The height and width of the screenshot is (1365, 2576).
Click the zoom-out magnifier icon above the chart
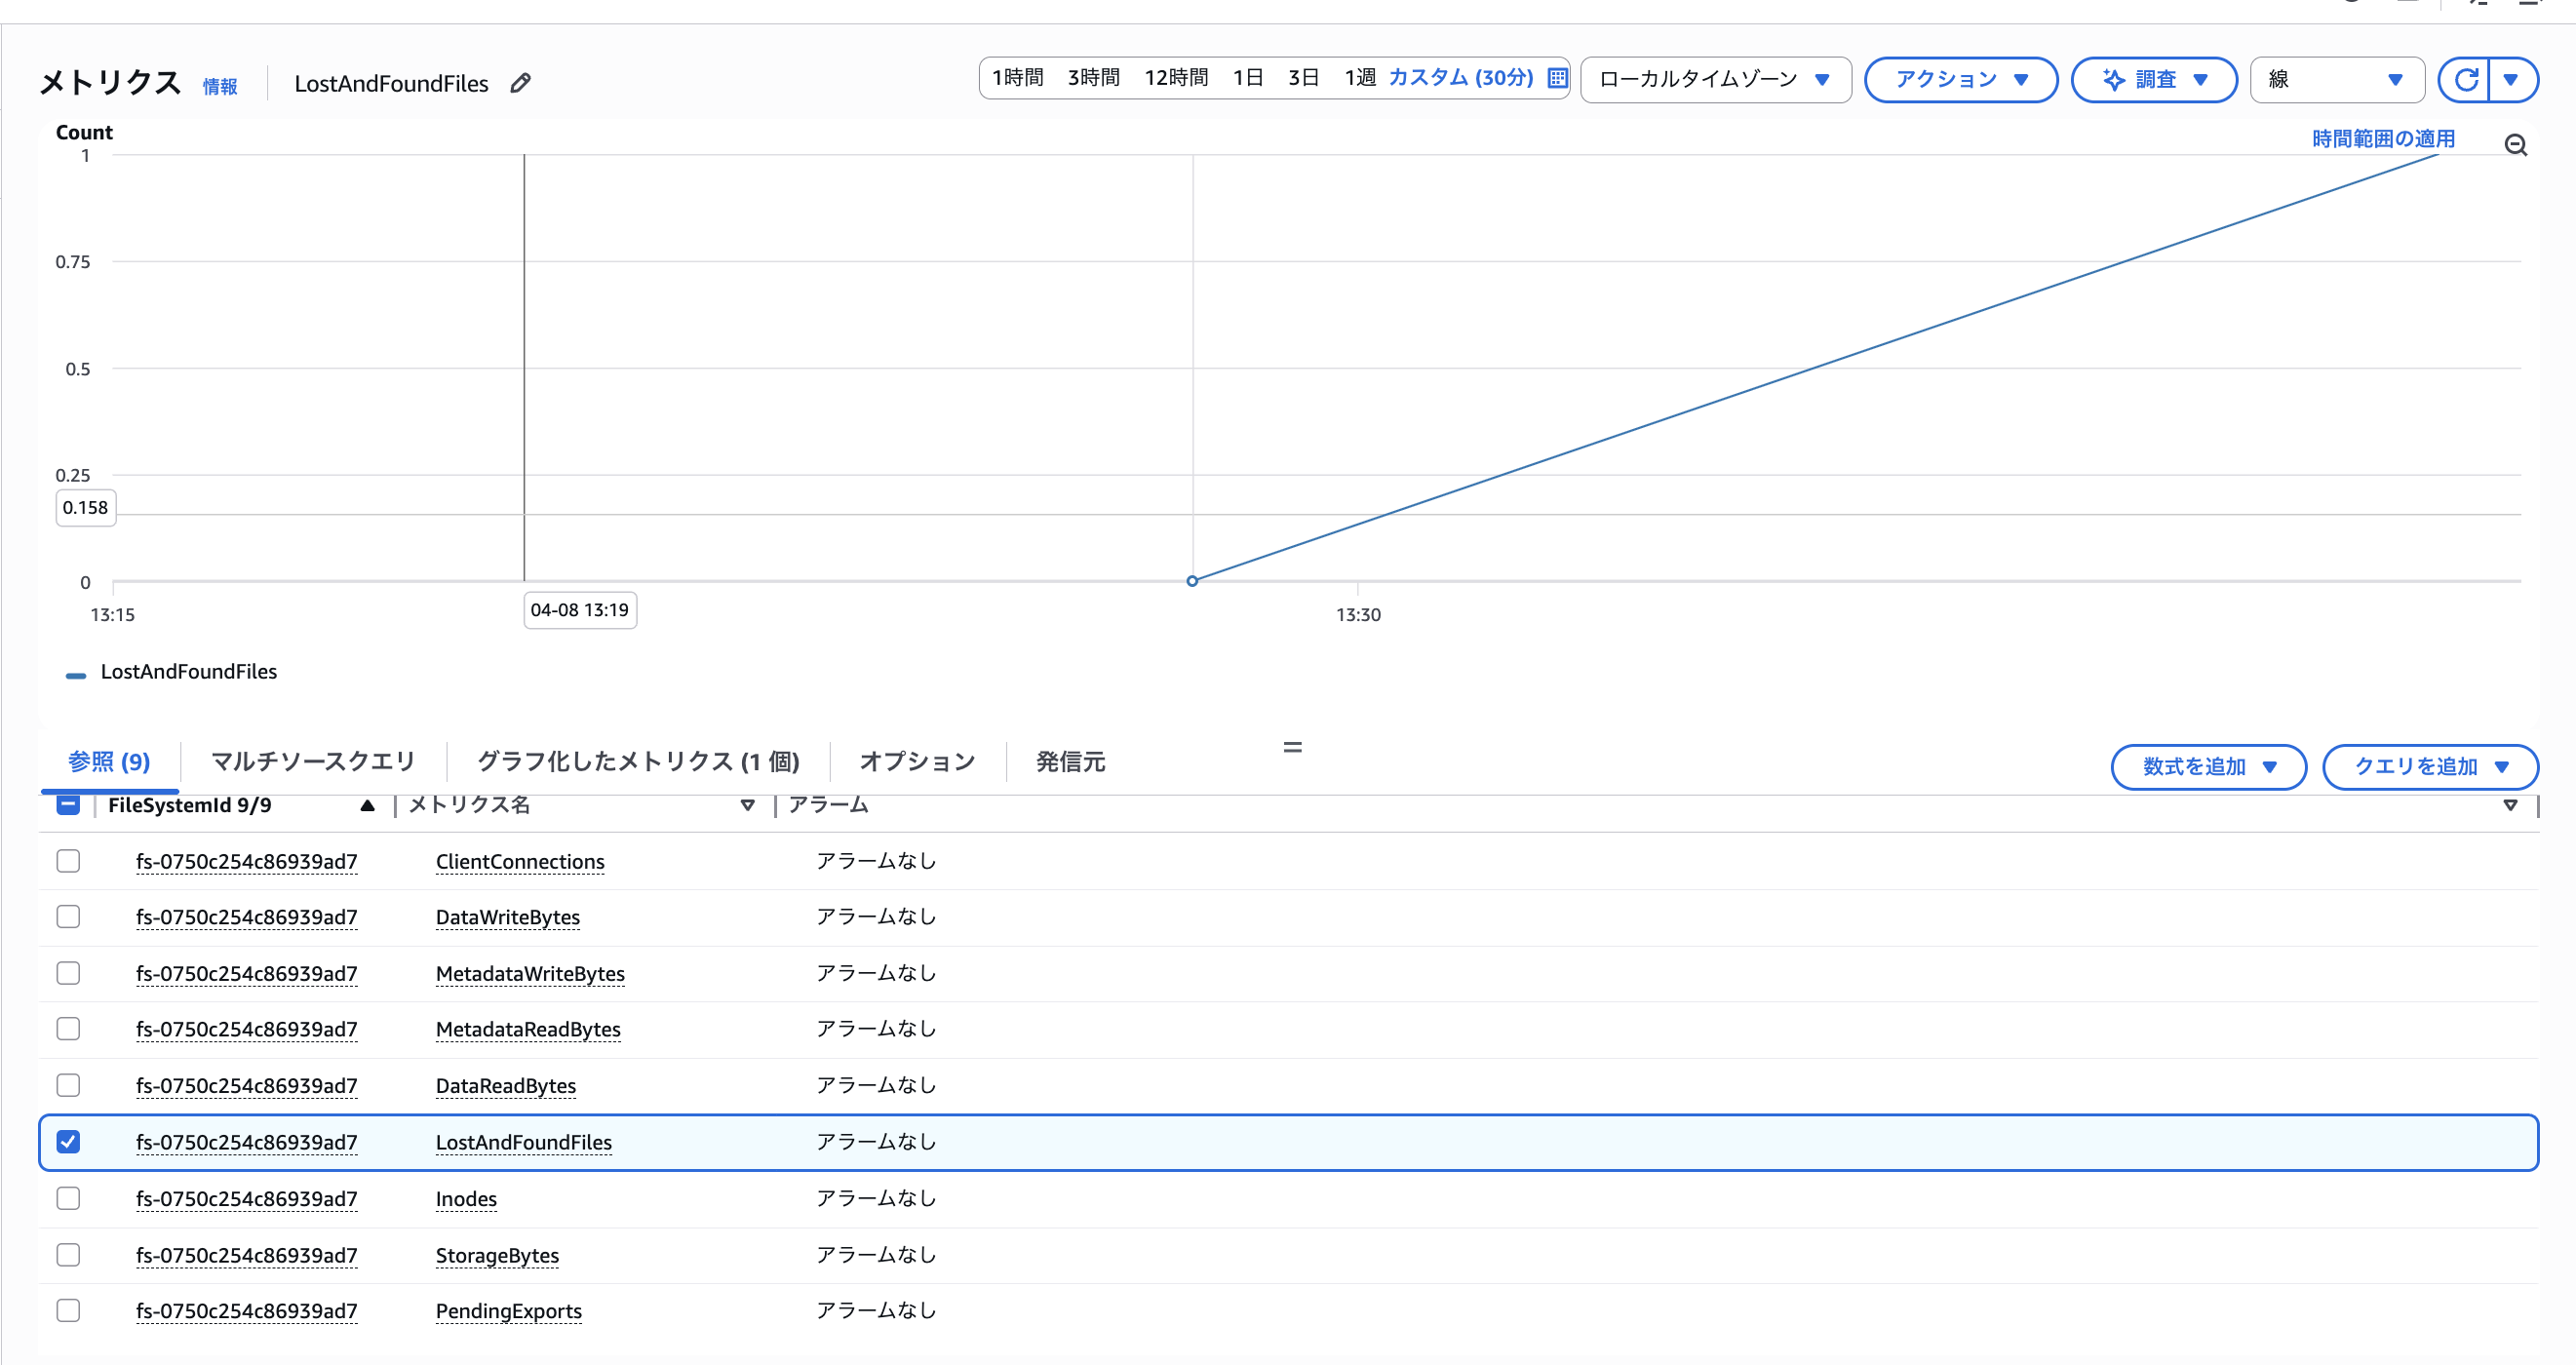[2517, 145]
